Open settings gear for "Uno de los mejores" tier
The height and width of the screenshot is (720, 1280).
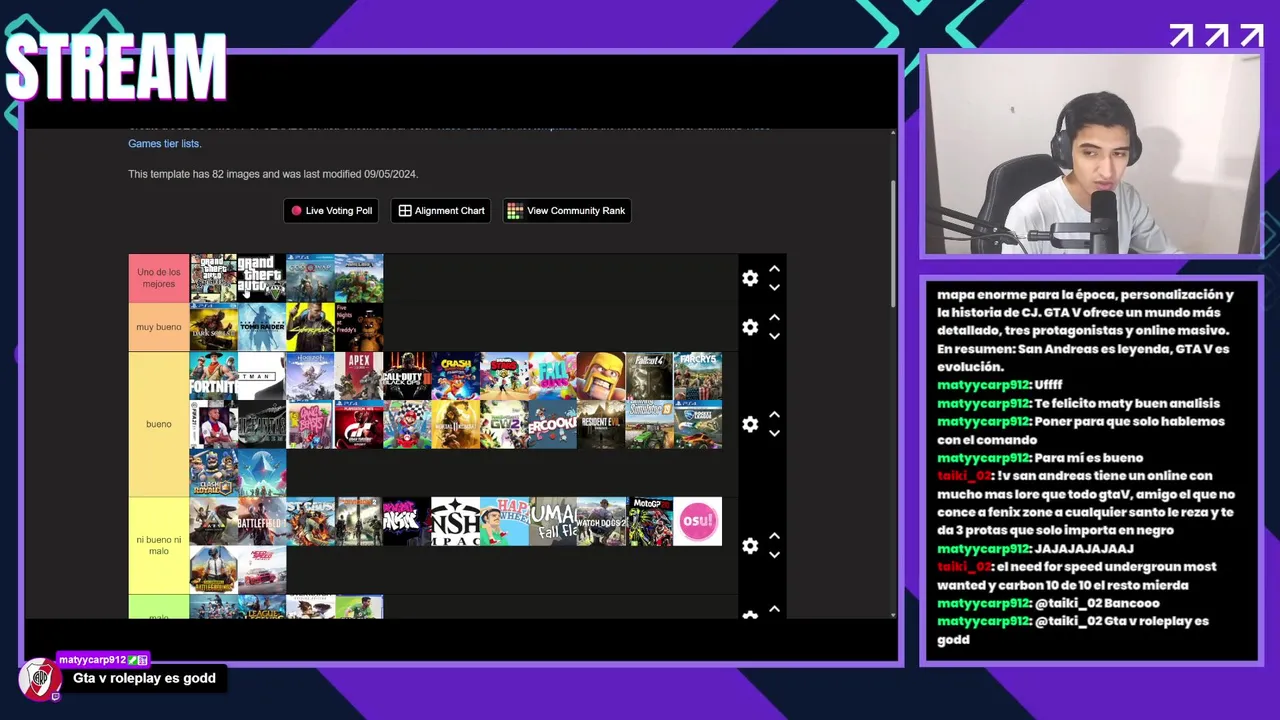[750, 278]
